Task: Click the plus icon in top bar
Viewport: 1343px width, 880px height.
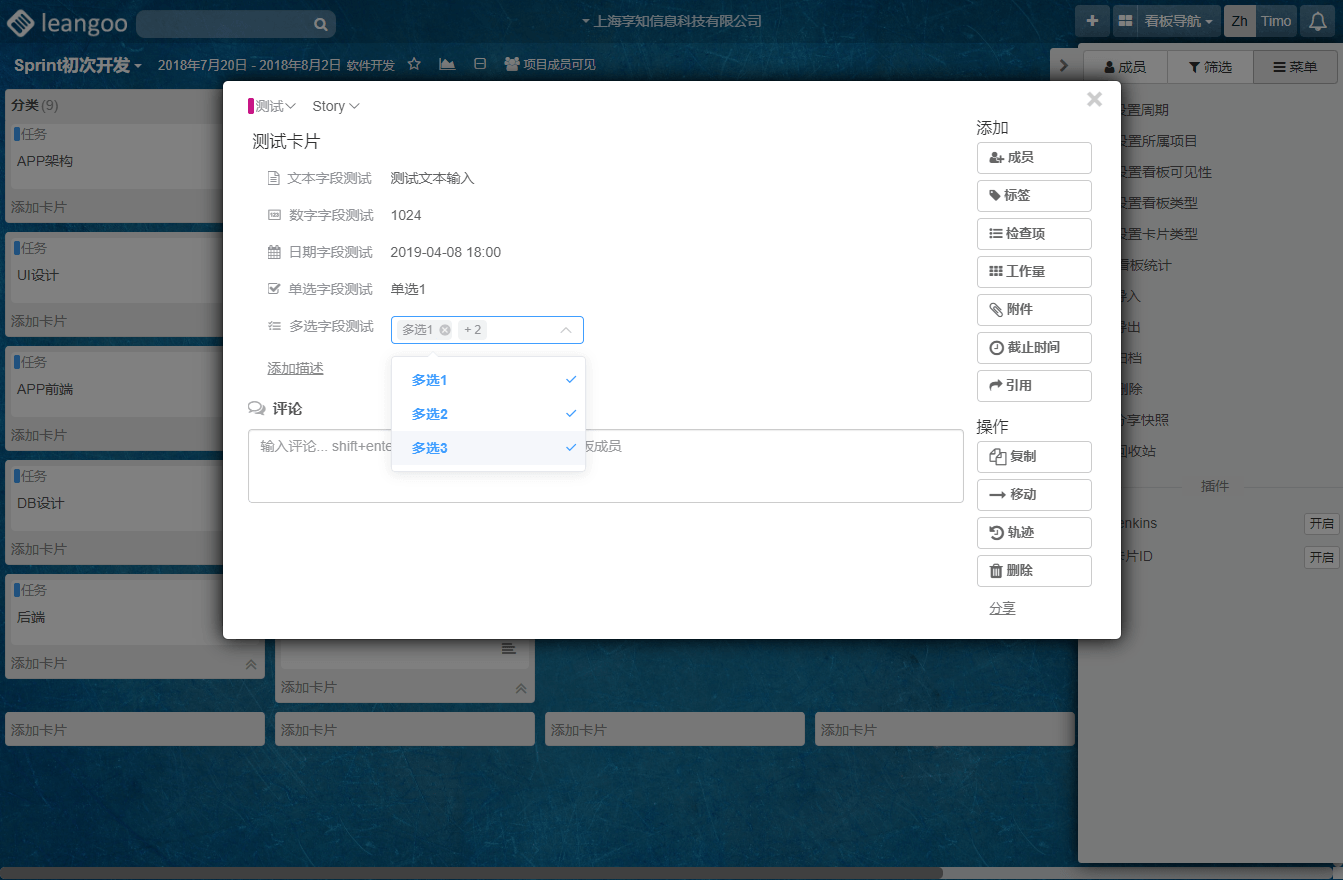Action: pos(1091,21)
